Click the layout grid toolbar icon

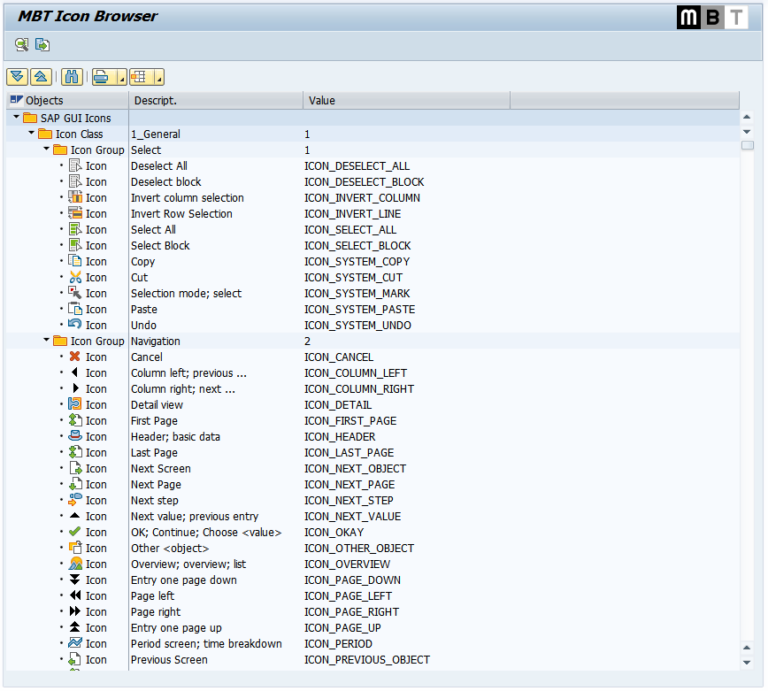point(140,77)
